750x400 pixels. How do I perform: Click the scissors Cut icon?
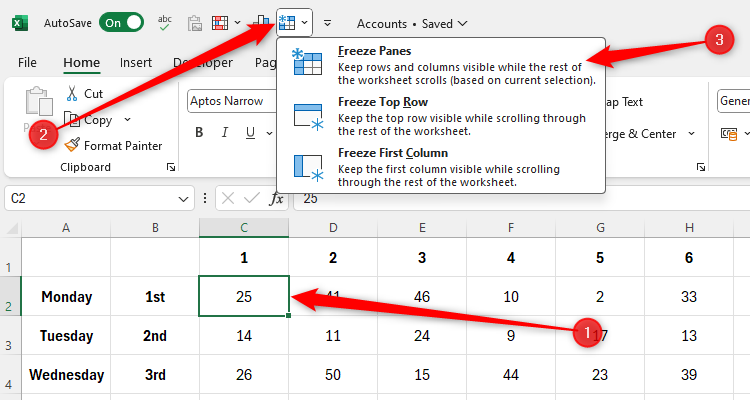(72, 94)
